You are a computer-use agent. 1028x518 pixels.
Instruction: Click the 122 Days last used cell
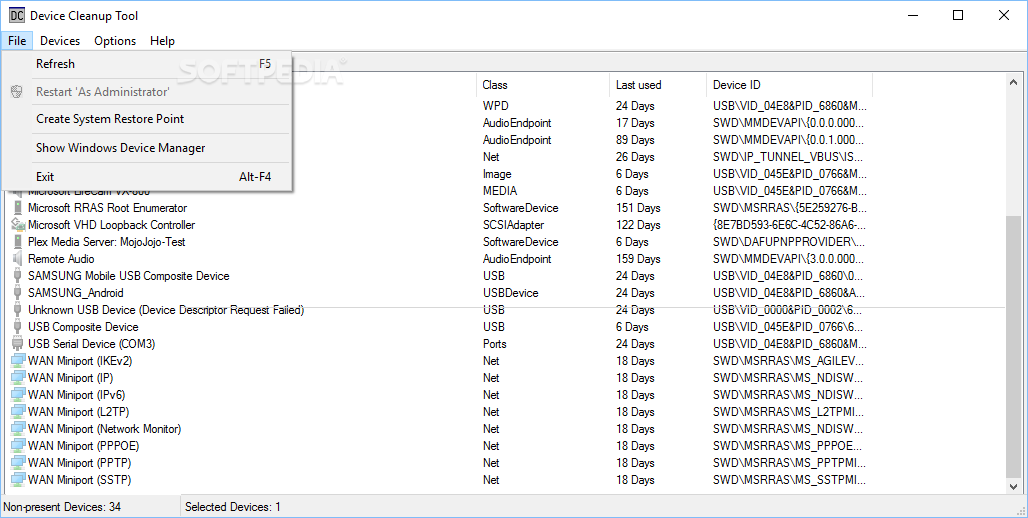(x=638, y=225)
